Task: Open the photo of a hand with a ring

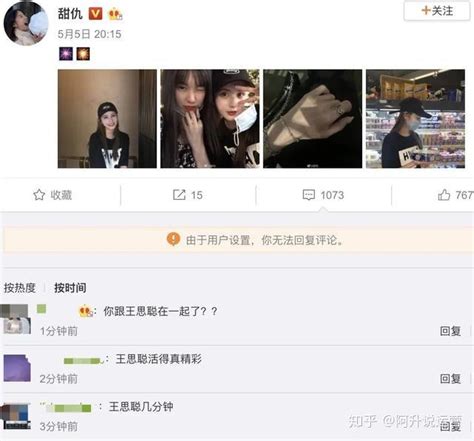Action: point(313,119)
